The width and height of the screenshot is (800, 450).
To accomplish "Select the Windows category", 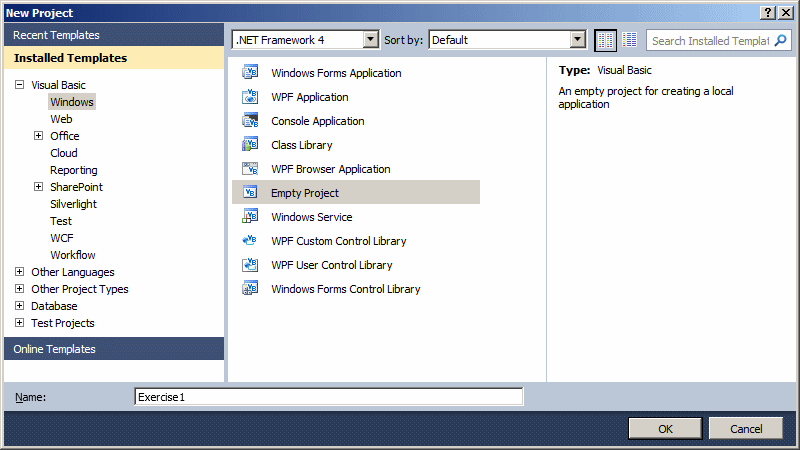I will [x=72, y=102].
